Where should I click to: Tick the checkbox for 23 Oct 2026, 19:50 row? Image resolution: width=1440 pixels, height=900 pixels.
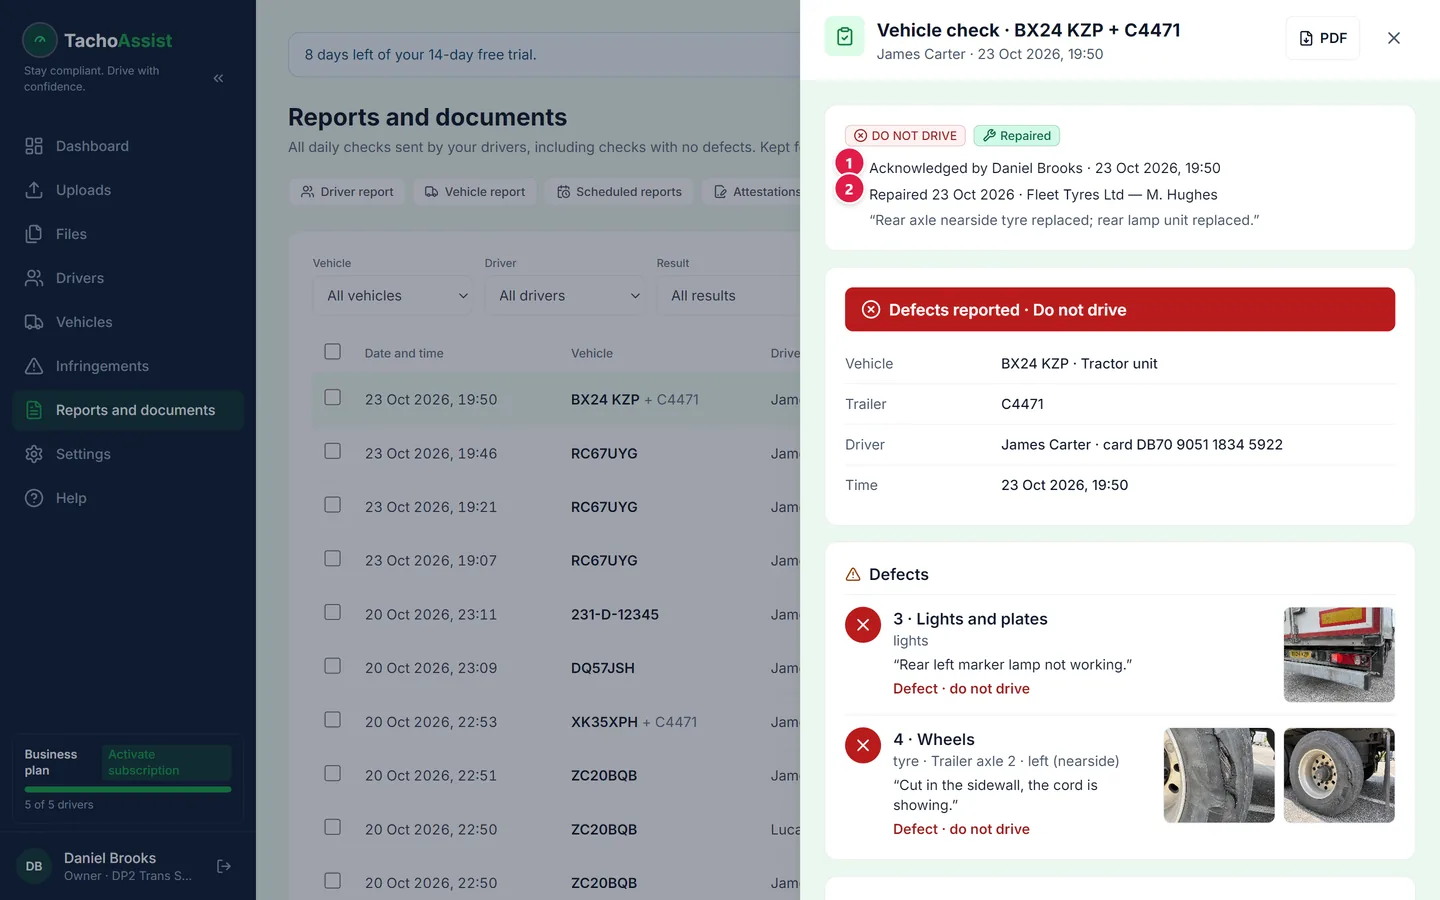click(x=333, y=398)
